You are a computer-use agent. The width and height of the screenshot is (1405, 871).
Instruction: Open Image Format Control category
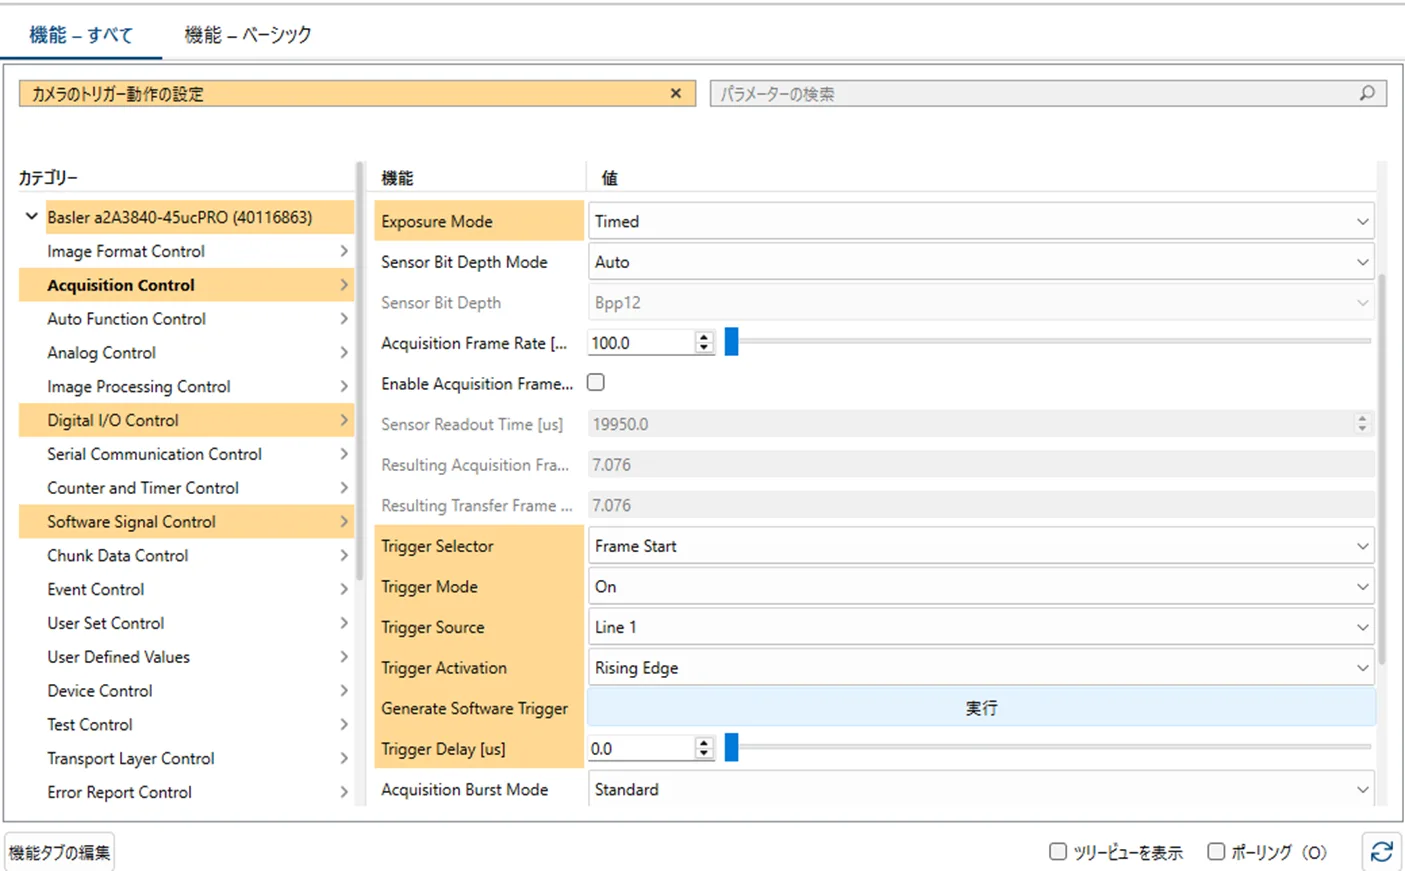coord(186,251)
